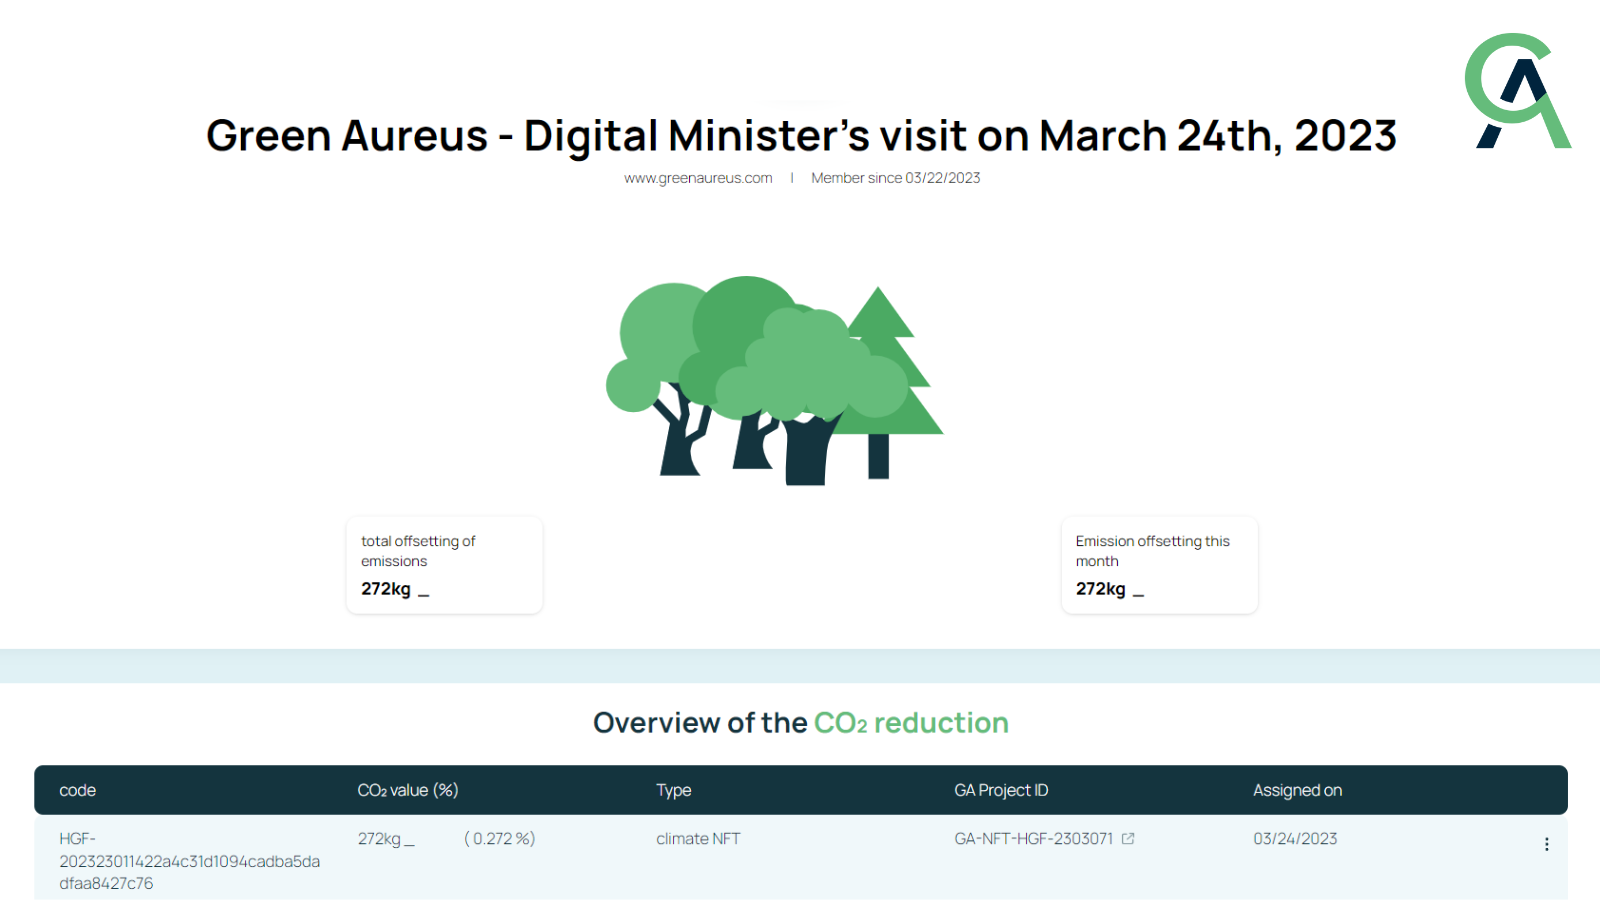Click the 'total offsetting of emissions' card
The height and width of the screenshot is (900, 1600).
tap(444, 565)
